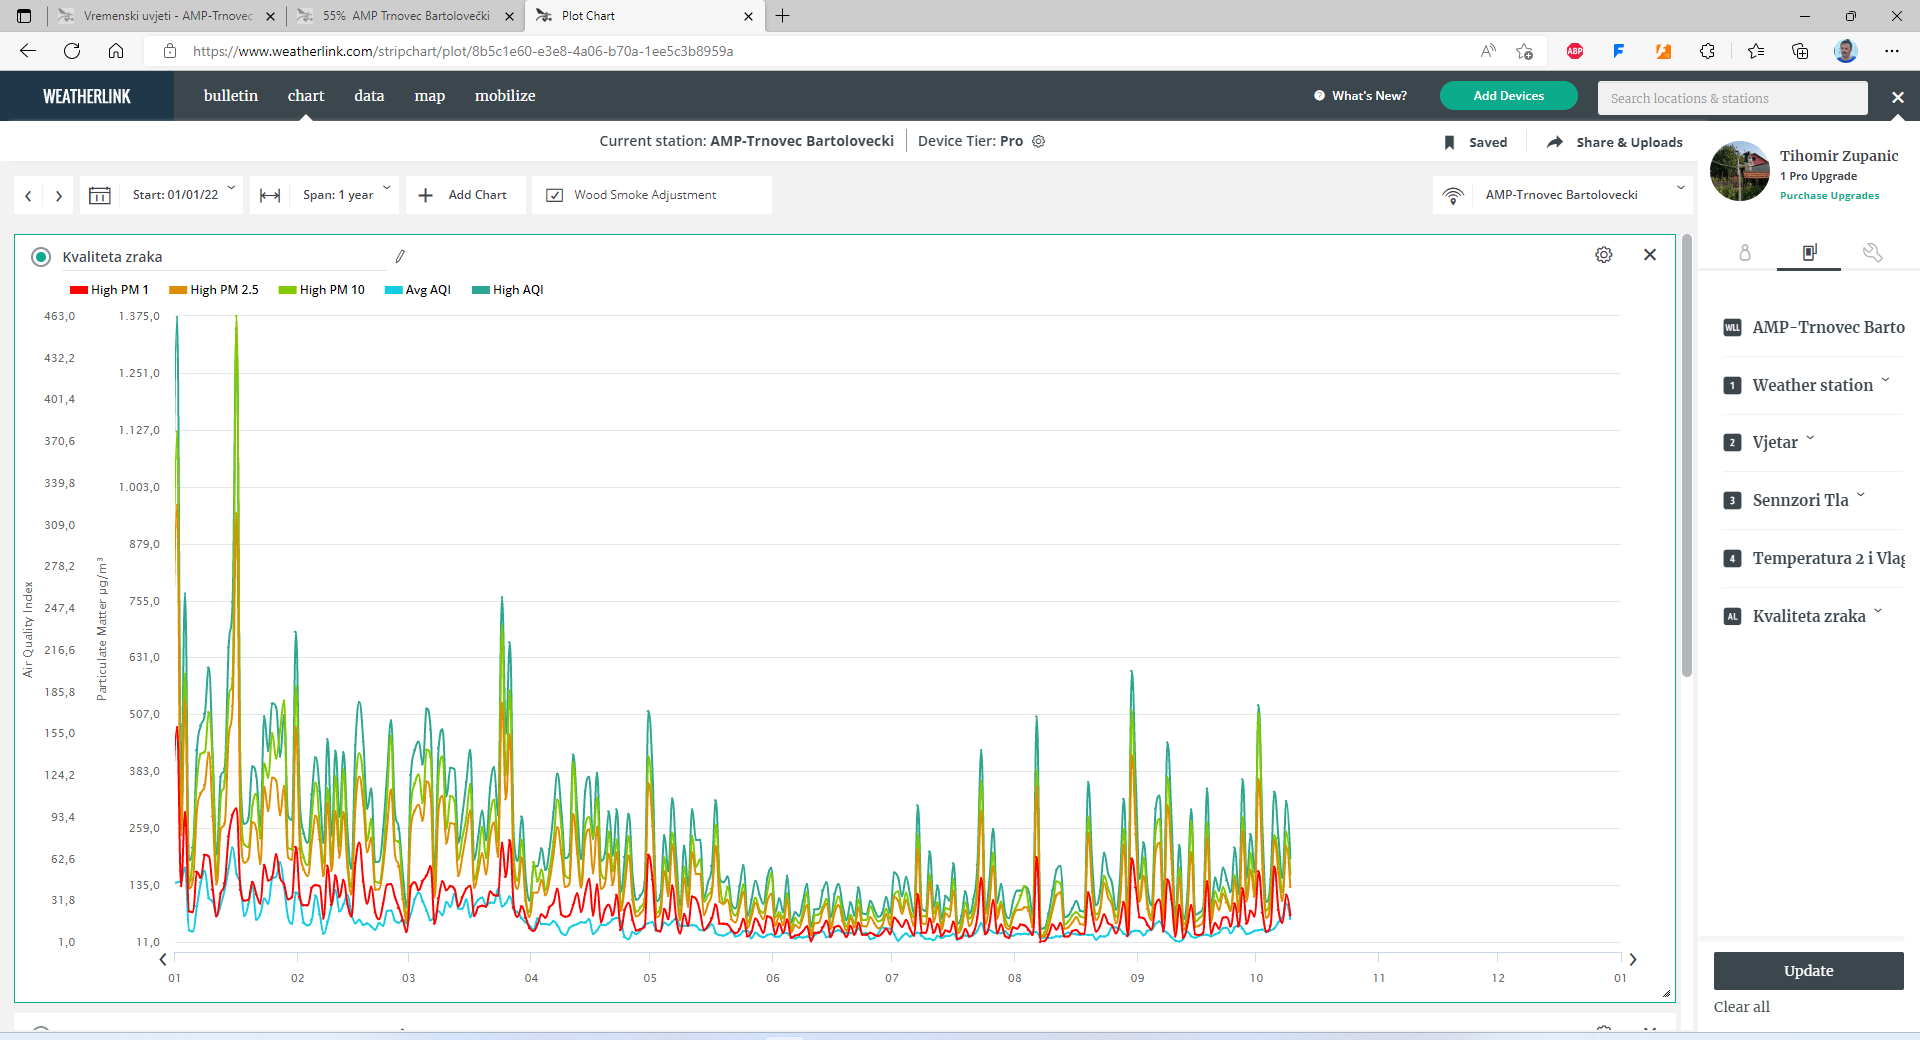Open the map page
The height and width of the screenshot is (1040, 1920).
(430, 96)
